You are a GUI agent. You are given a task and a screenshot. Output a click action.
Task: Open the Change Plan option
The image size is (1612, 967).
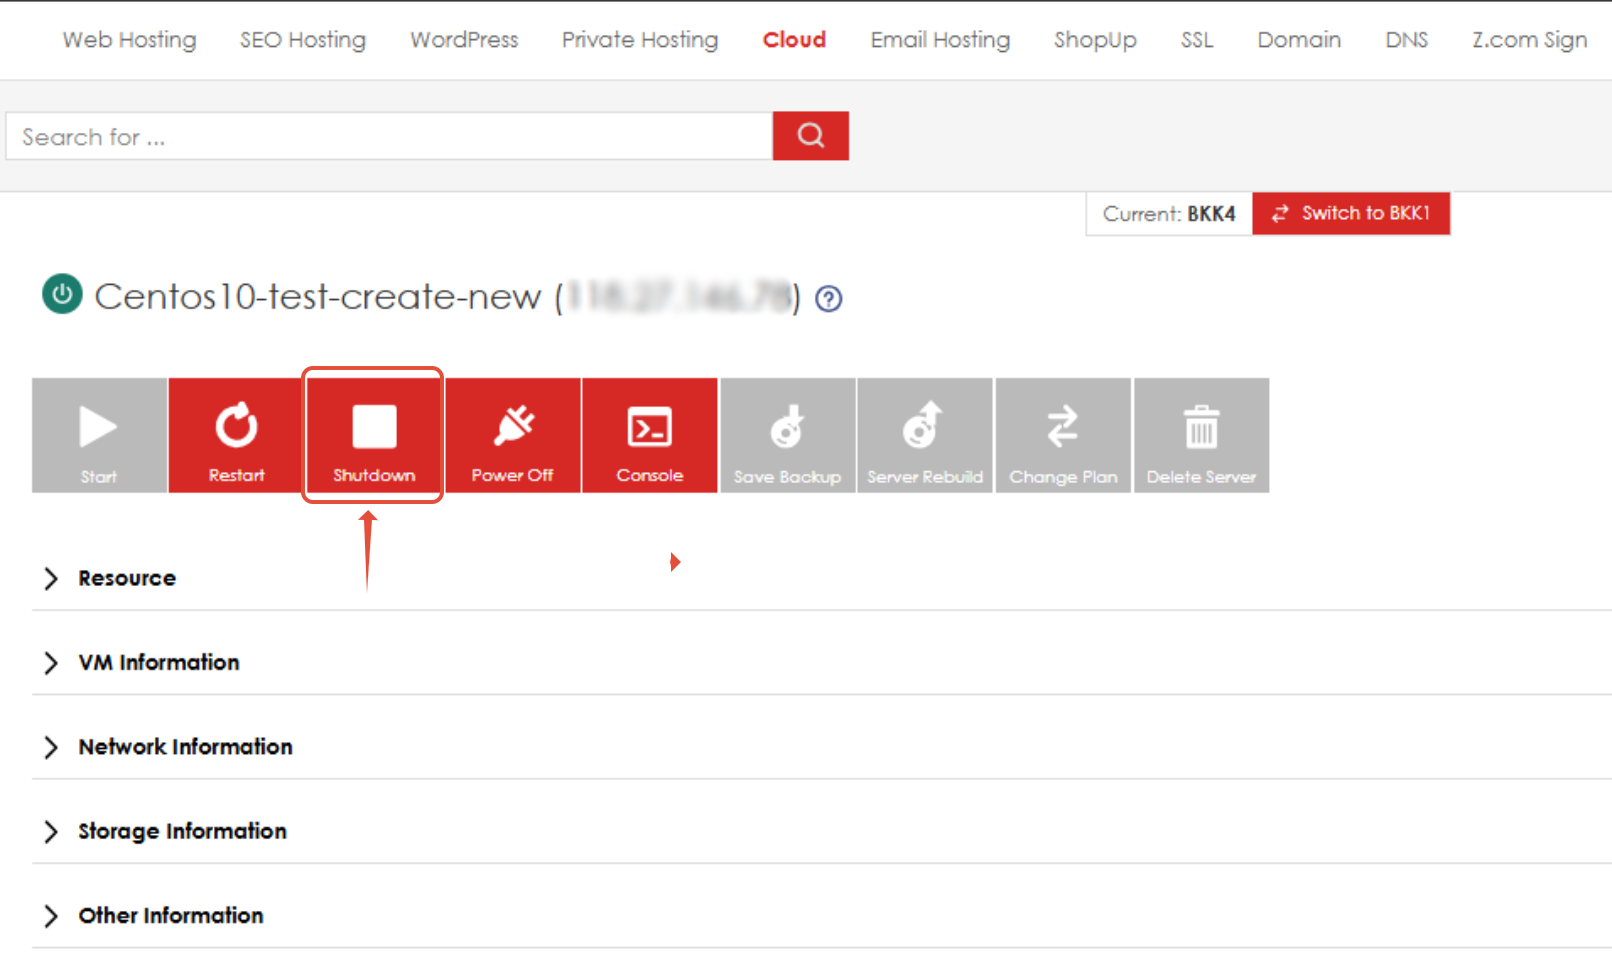[x=1063, y=435]
